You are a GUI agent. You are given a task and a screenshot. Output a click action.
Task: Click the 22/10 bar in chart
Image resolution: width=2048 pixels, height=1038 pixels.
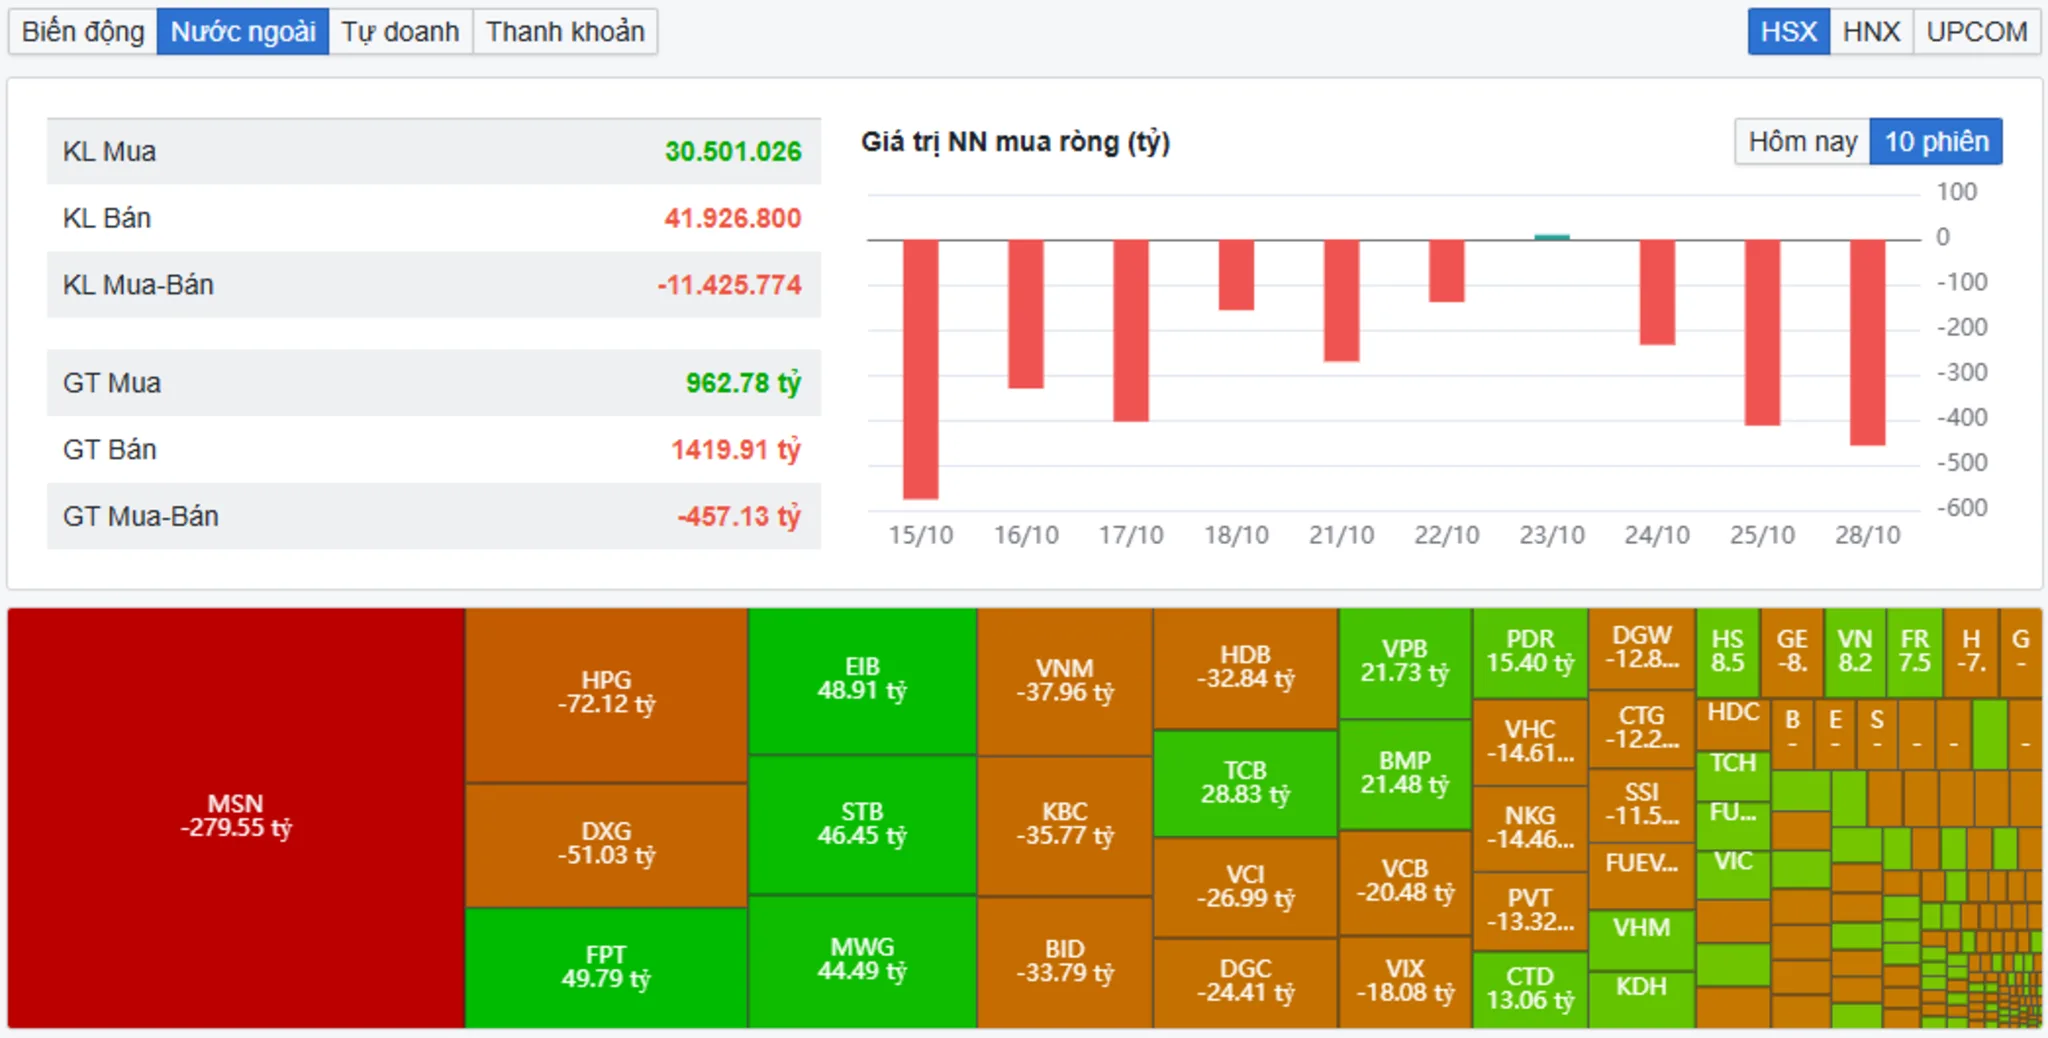tap(1446, 271)
